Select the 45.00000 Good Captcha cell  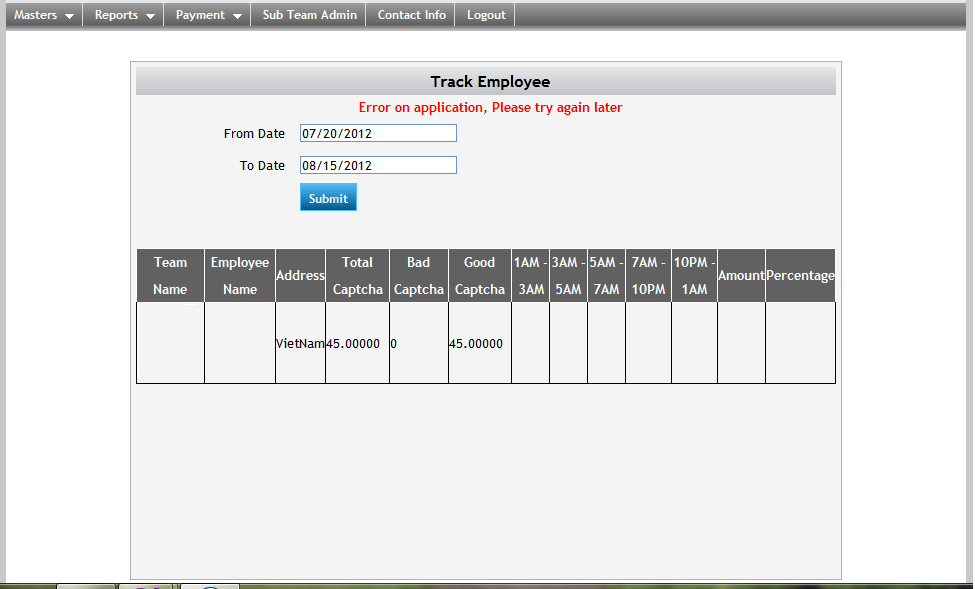(x=479, y=343)
